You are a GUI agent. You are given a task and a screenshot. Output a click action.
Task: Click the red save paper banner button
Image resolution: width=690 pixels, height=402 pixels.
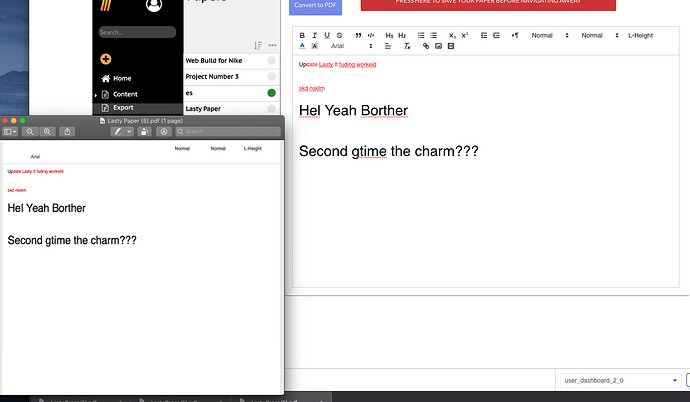(x=488, y=4)
